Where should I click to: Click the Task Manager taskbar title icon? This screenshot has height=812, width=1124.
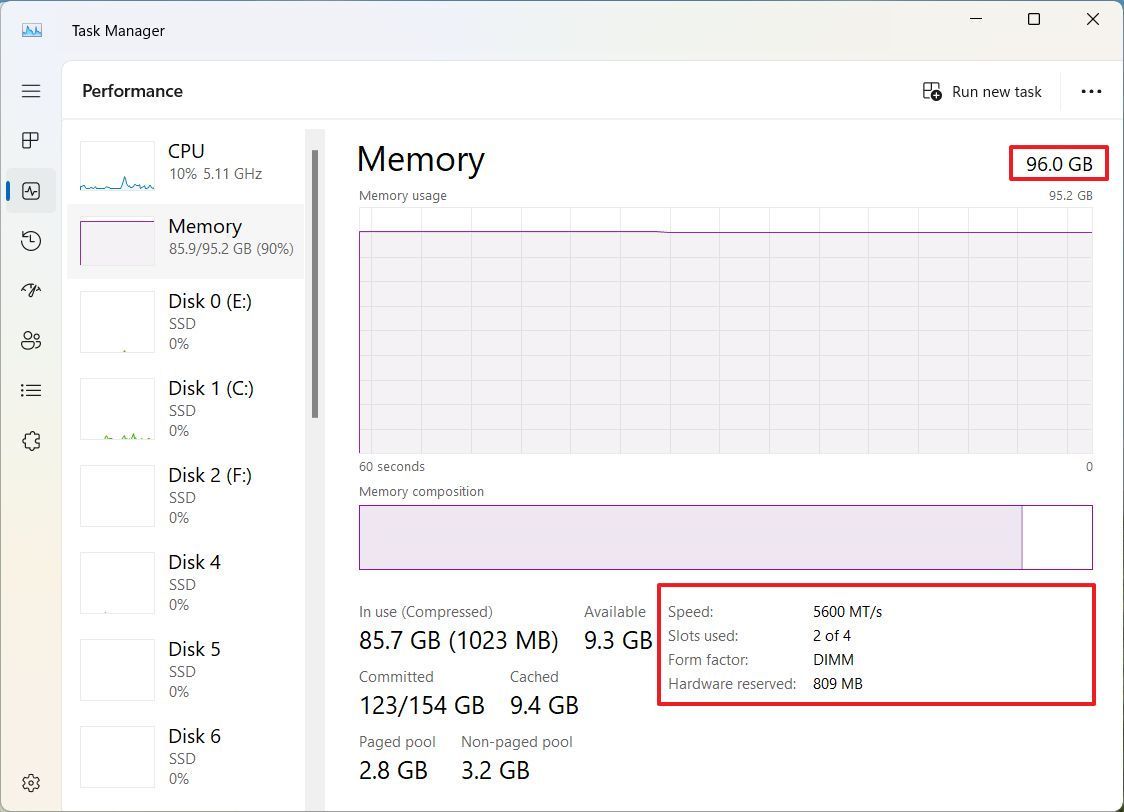tap(31, 30)
